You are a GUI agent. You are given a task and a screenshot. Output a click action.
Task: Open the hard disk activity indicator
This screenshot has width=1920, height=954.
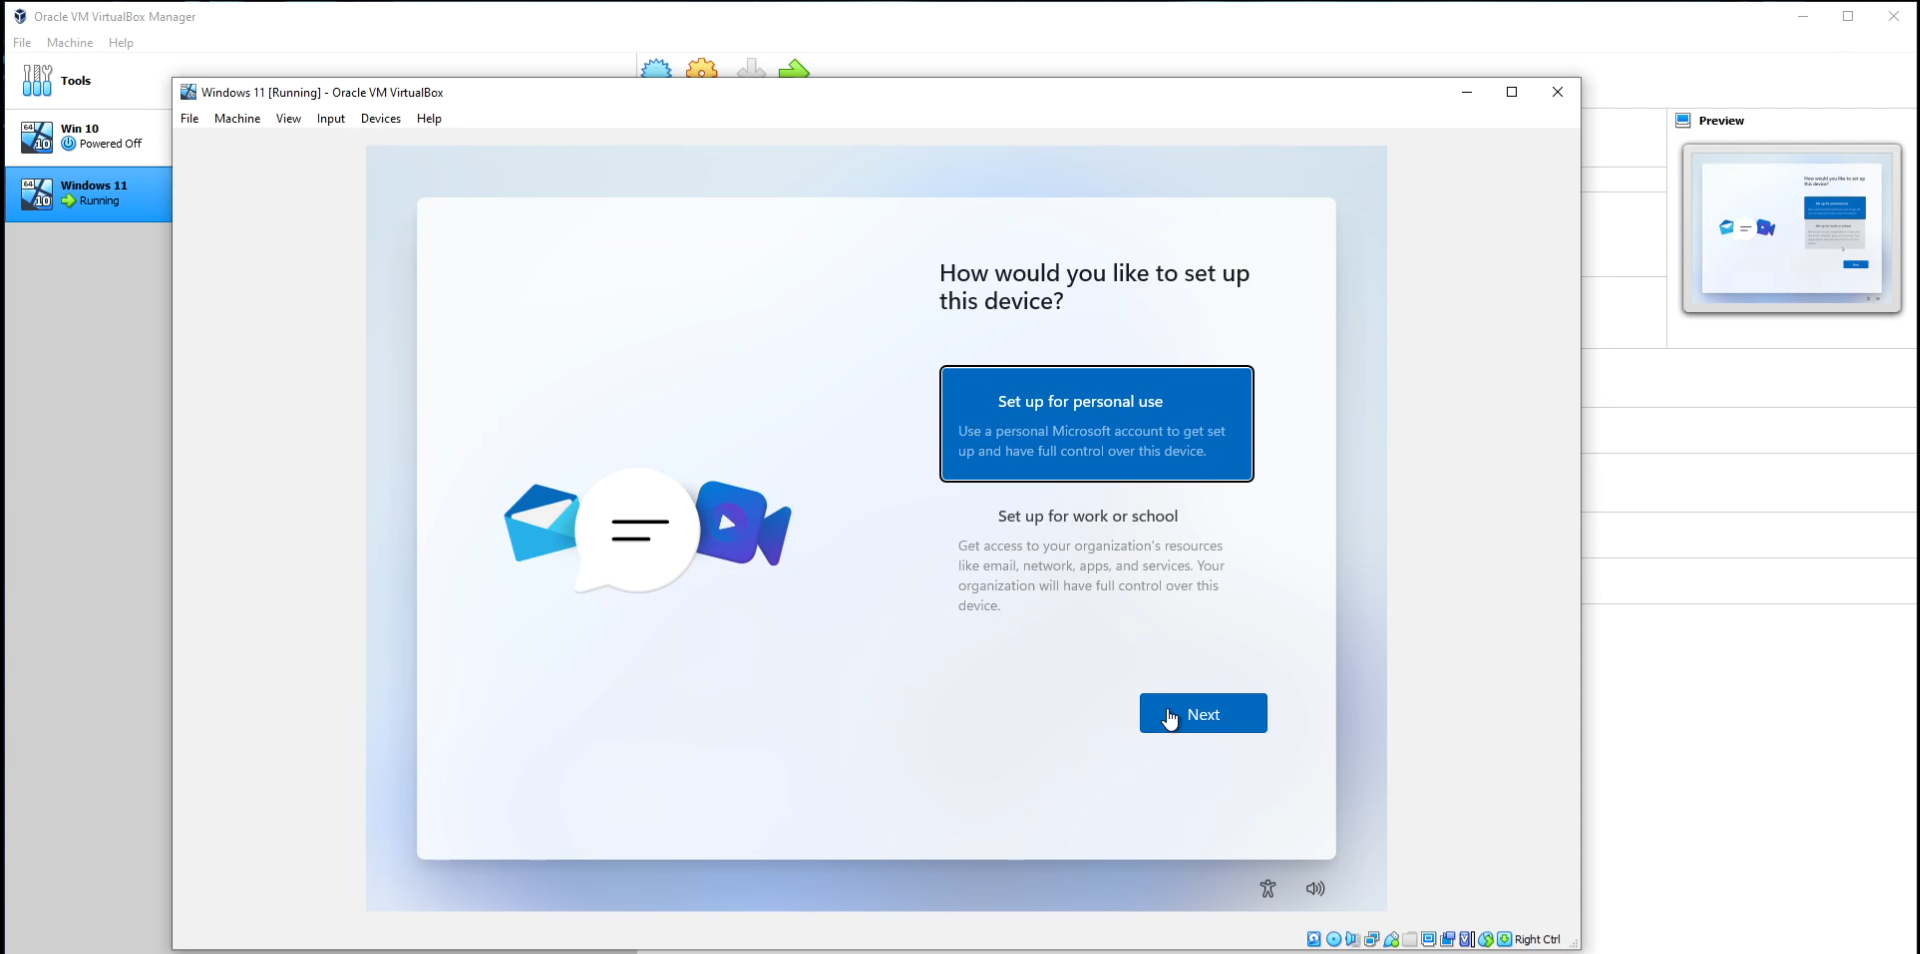pos(1314,939)
